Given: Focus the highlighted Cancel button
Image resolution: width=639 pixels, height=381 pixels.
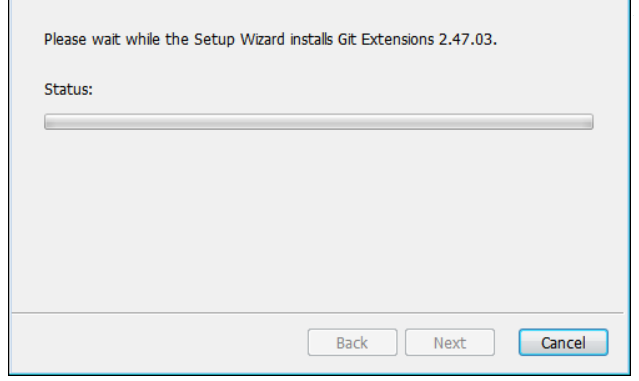Looking at the screenshot, I should pyautogui.click(x=563, y=342).
